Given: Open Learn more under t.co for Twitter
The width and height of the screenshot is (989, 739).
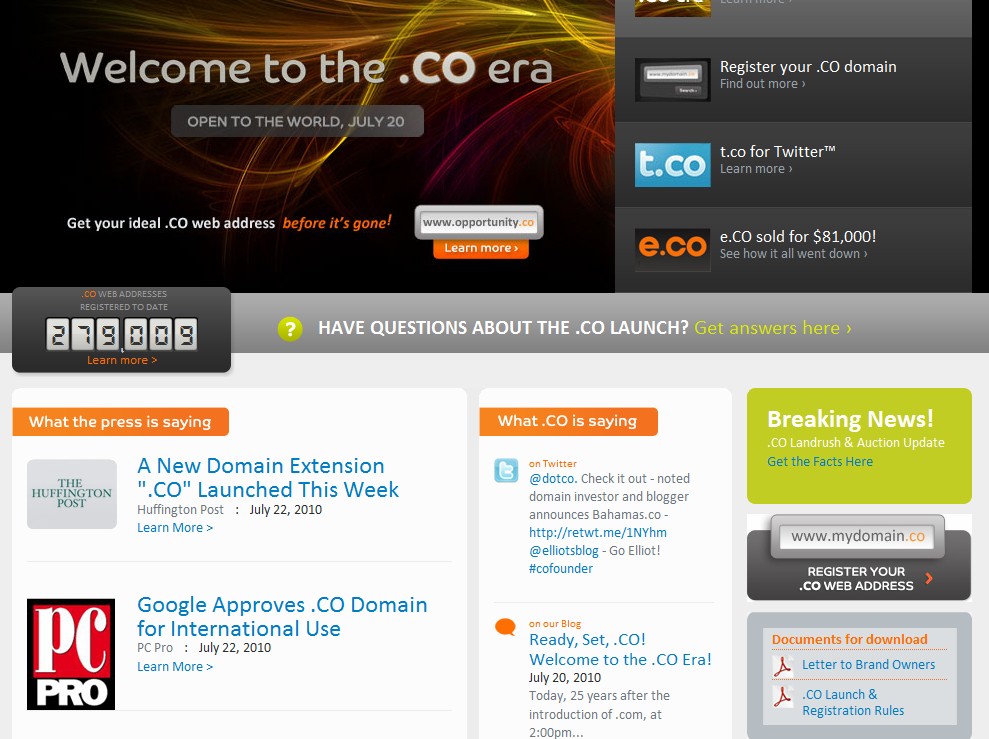Looking at the screenshot, I should pos(756,169).
